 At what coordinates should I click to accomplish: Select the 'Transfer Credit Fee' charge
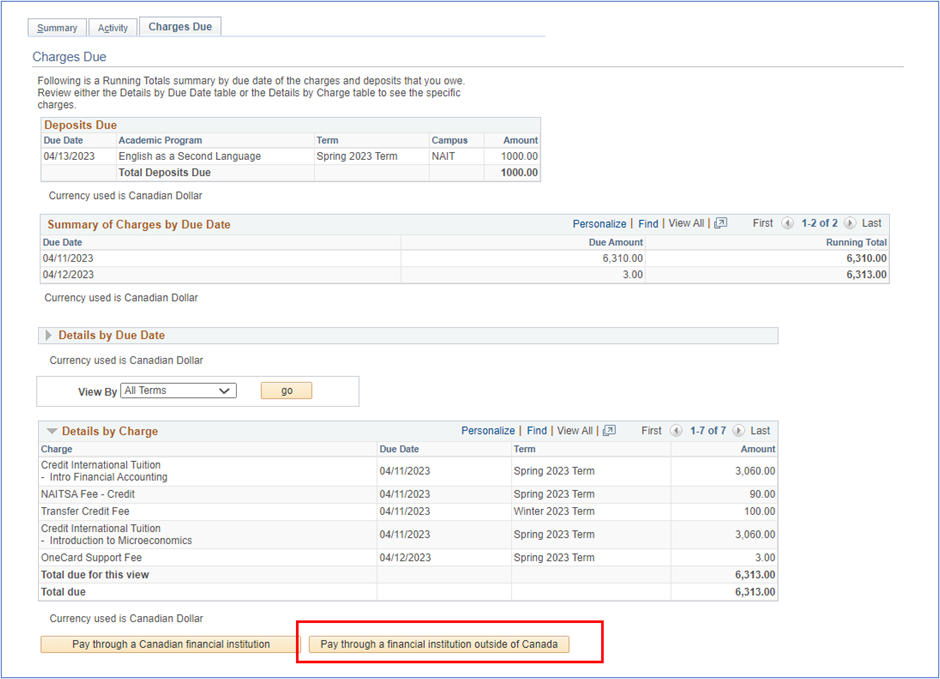[x=85, y=511]
